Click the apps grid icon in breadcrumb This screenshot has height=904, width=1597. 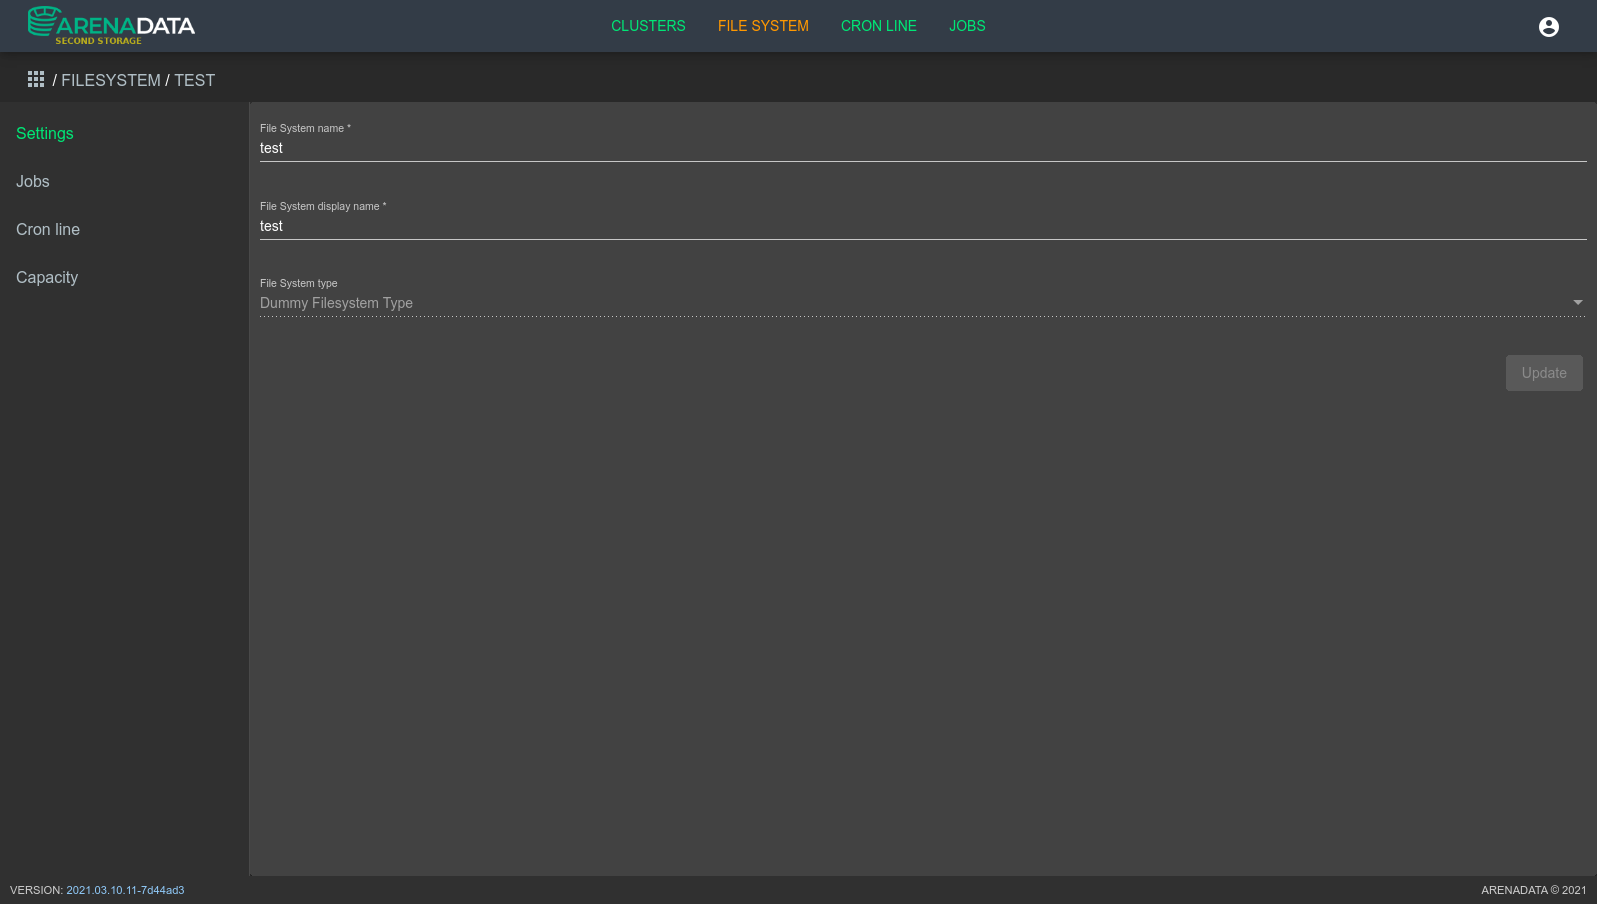point(36,79)
